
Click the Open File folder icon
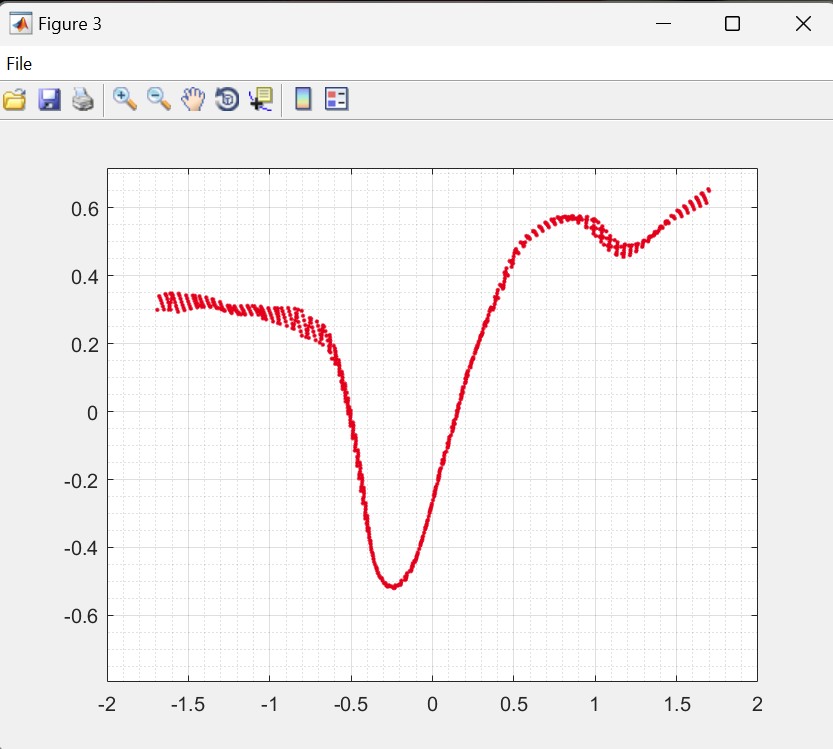(x=14, y=99)
